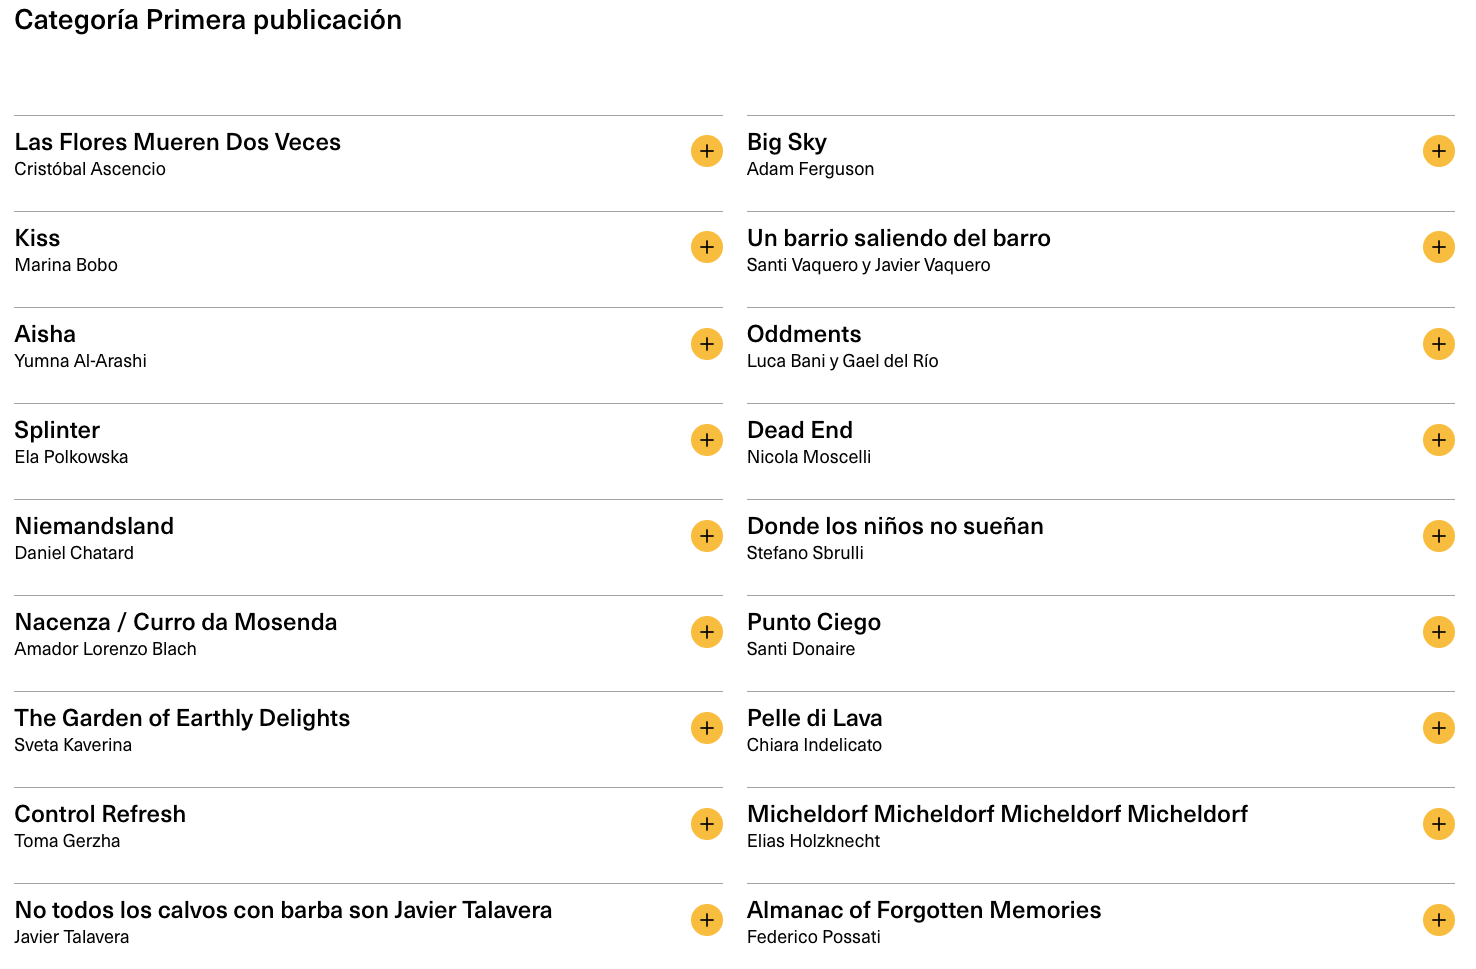Open the Dead End plus icon
1476x969 pixels.
click(x=1438, y=439)
